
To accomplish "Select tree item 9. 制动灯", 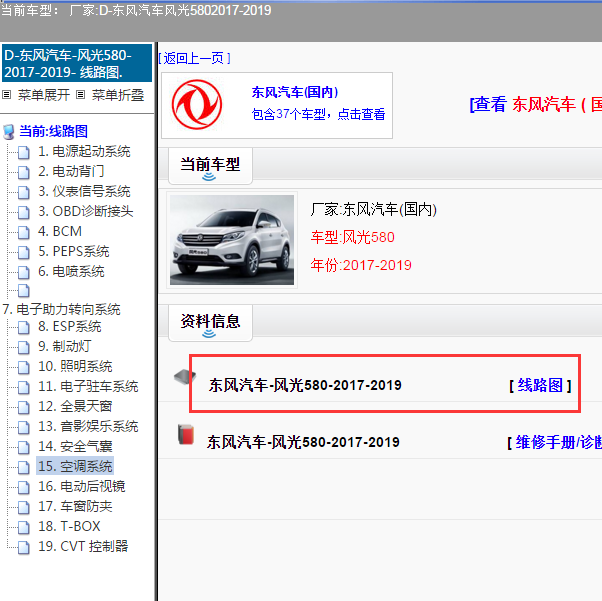I will [x=64, y=347].
